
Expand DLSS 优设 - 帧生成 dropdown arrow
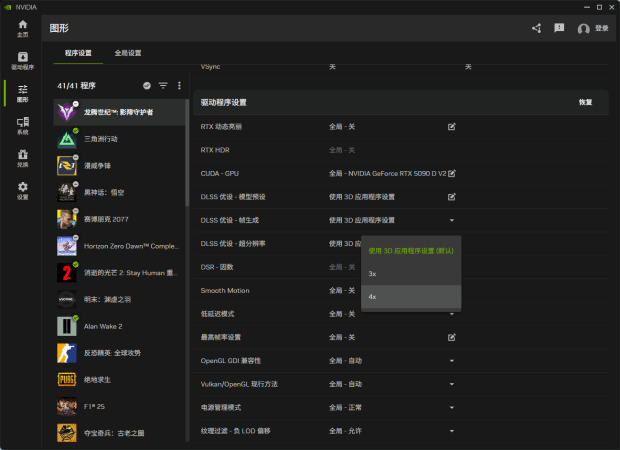452,220
